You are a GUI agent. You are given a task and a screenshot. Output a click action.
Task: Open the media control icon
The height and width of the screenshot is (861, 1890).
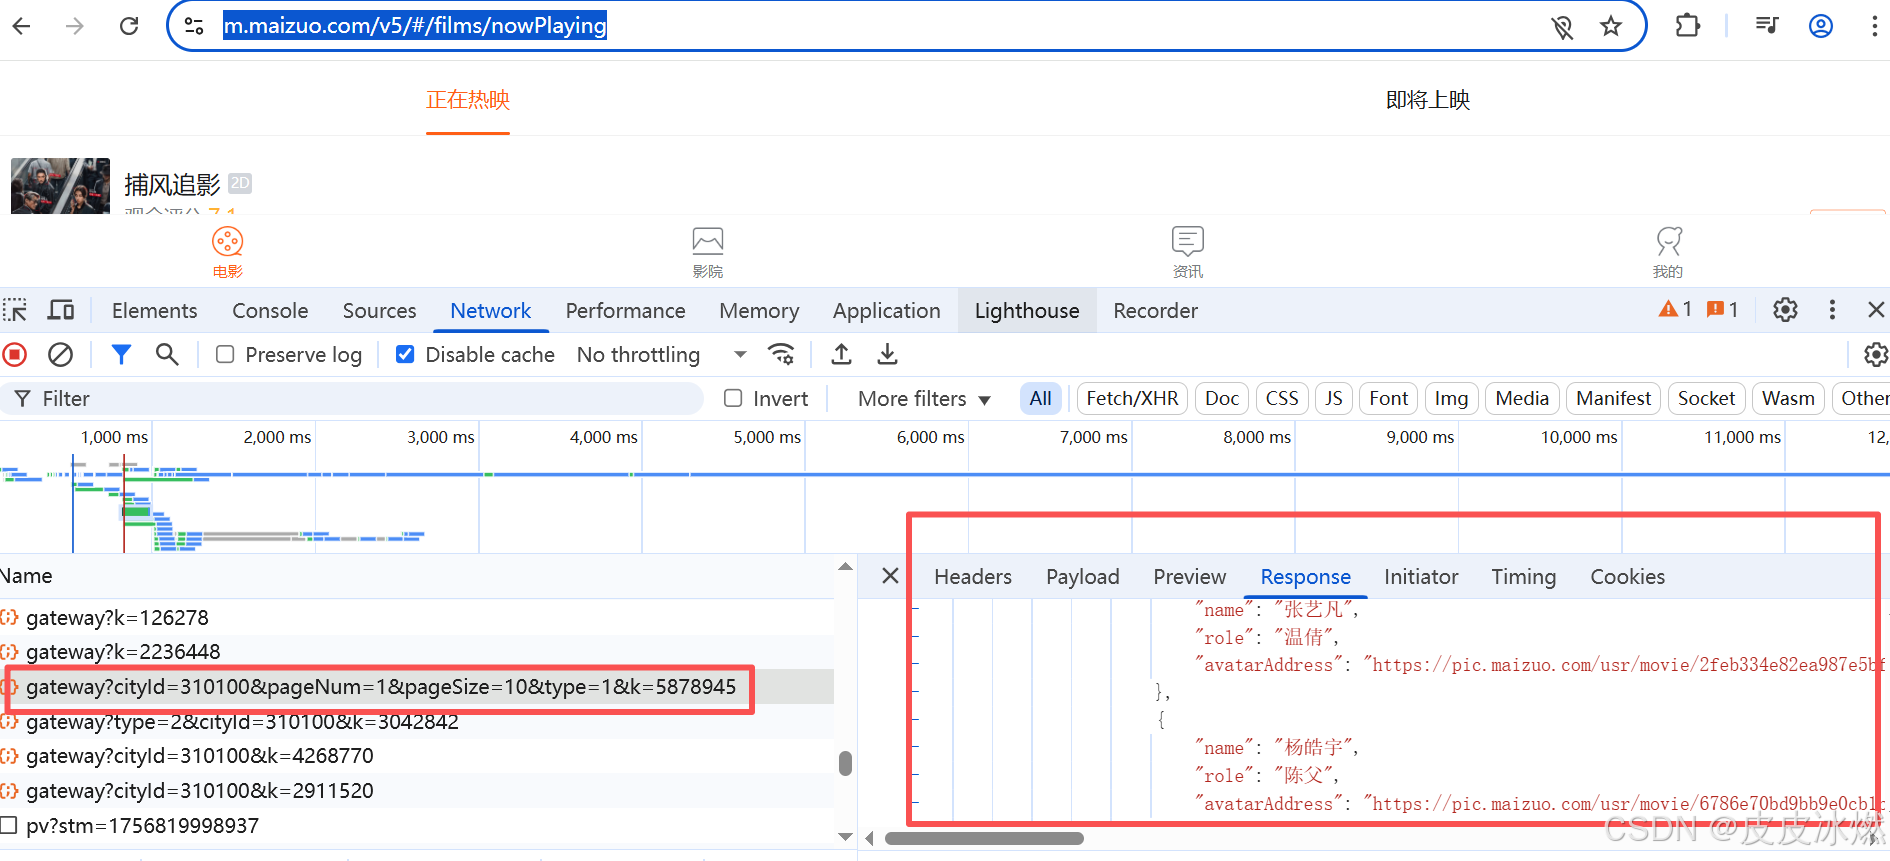(x=1767, y=26)
